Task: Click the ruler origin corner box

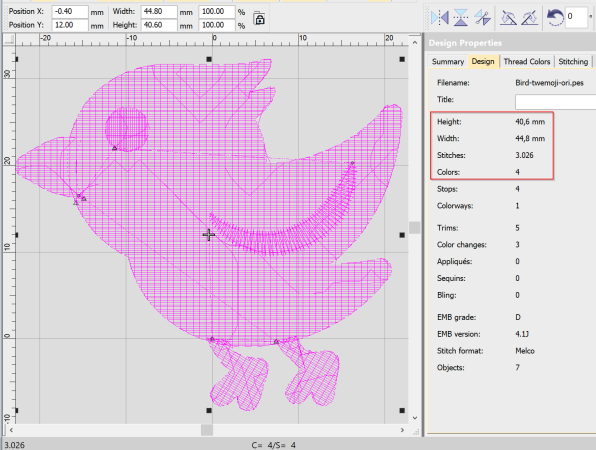Action: 9,40
